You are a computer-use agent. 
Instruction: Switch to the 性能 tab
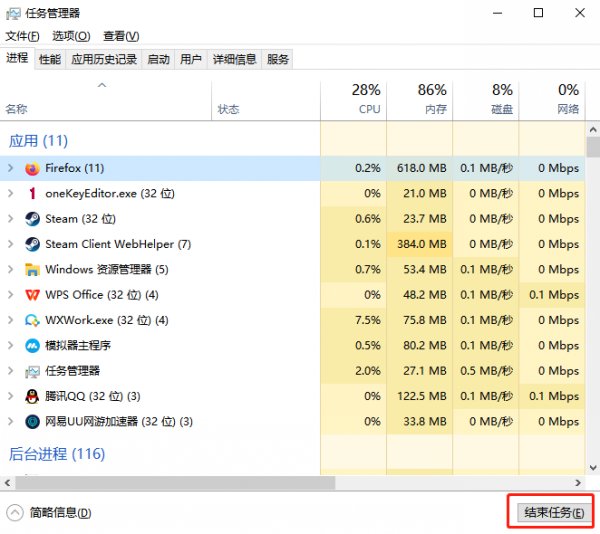point(50,59)
